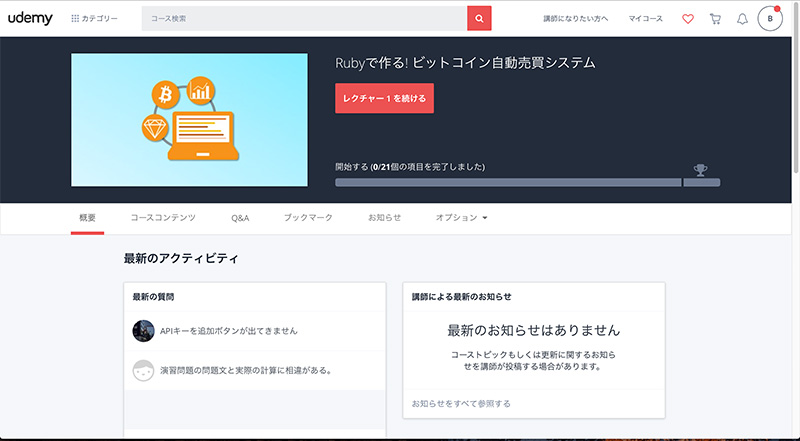
Task: Select the 概要 tab
Action: [x=87, y=218]
